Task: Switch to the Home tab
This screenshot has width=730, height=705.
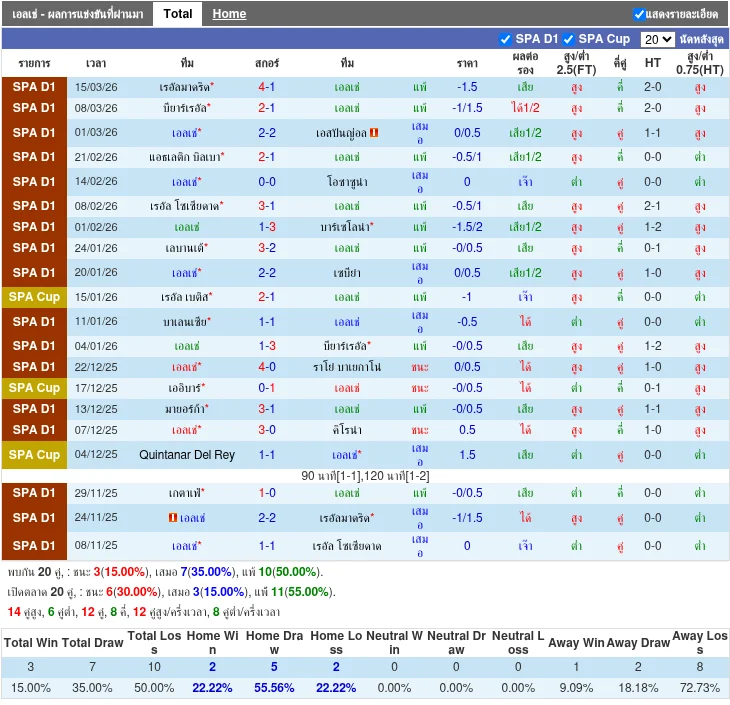Action: (229, 14)
